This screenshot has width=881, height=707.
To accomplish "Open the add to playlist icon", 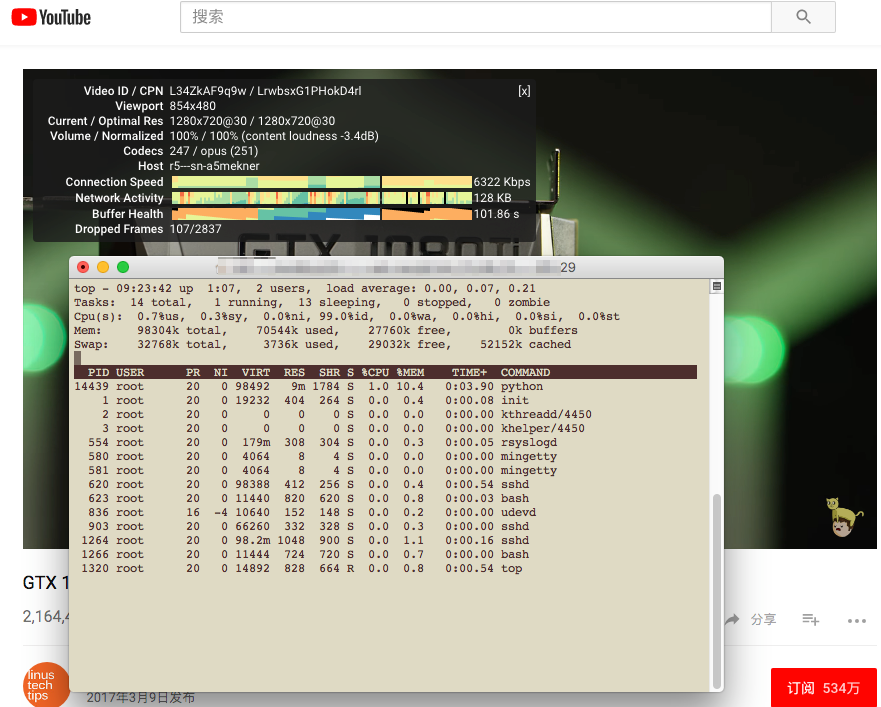I will coord(811,620).
